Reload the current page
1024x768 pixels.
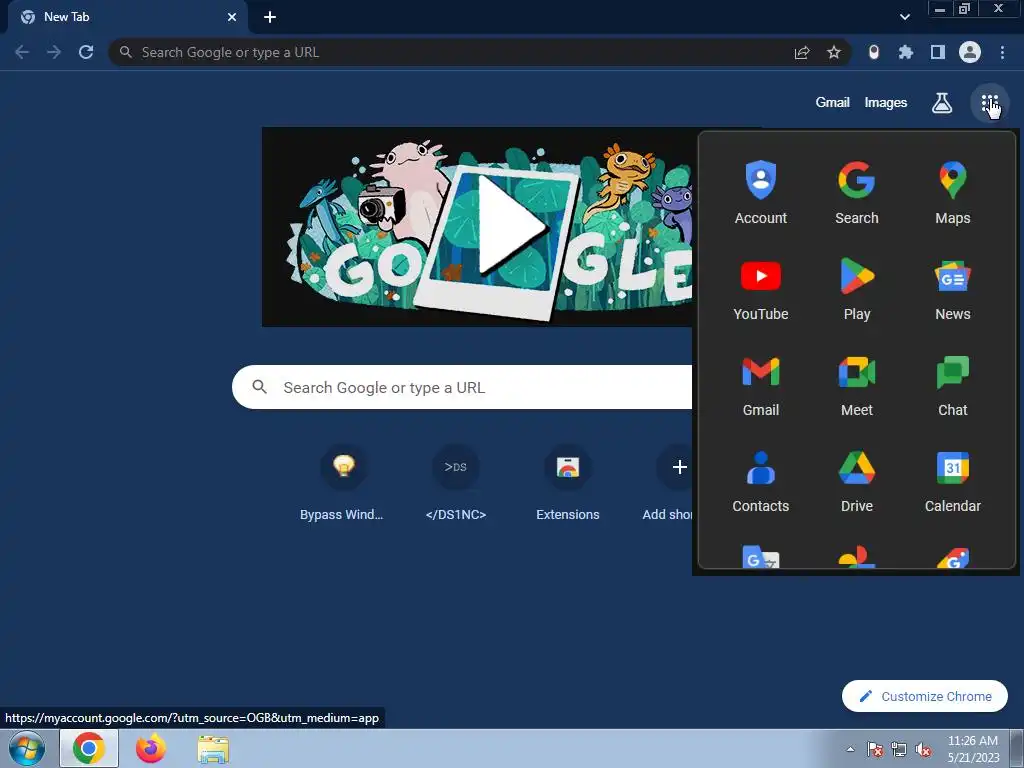[x=86, y=52]
